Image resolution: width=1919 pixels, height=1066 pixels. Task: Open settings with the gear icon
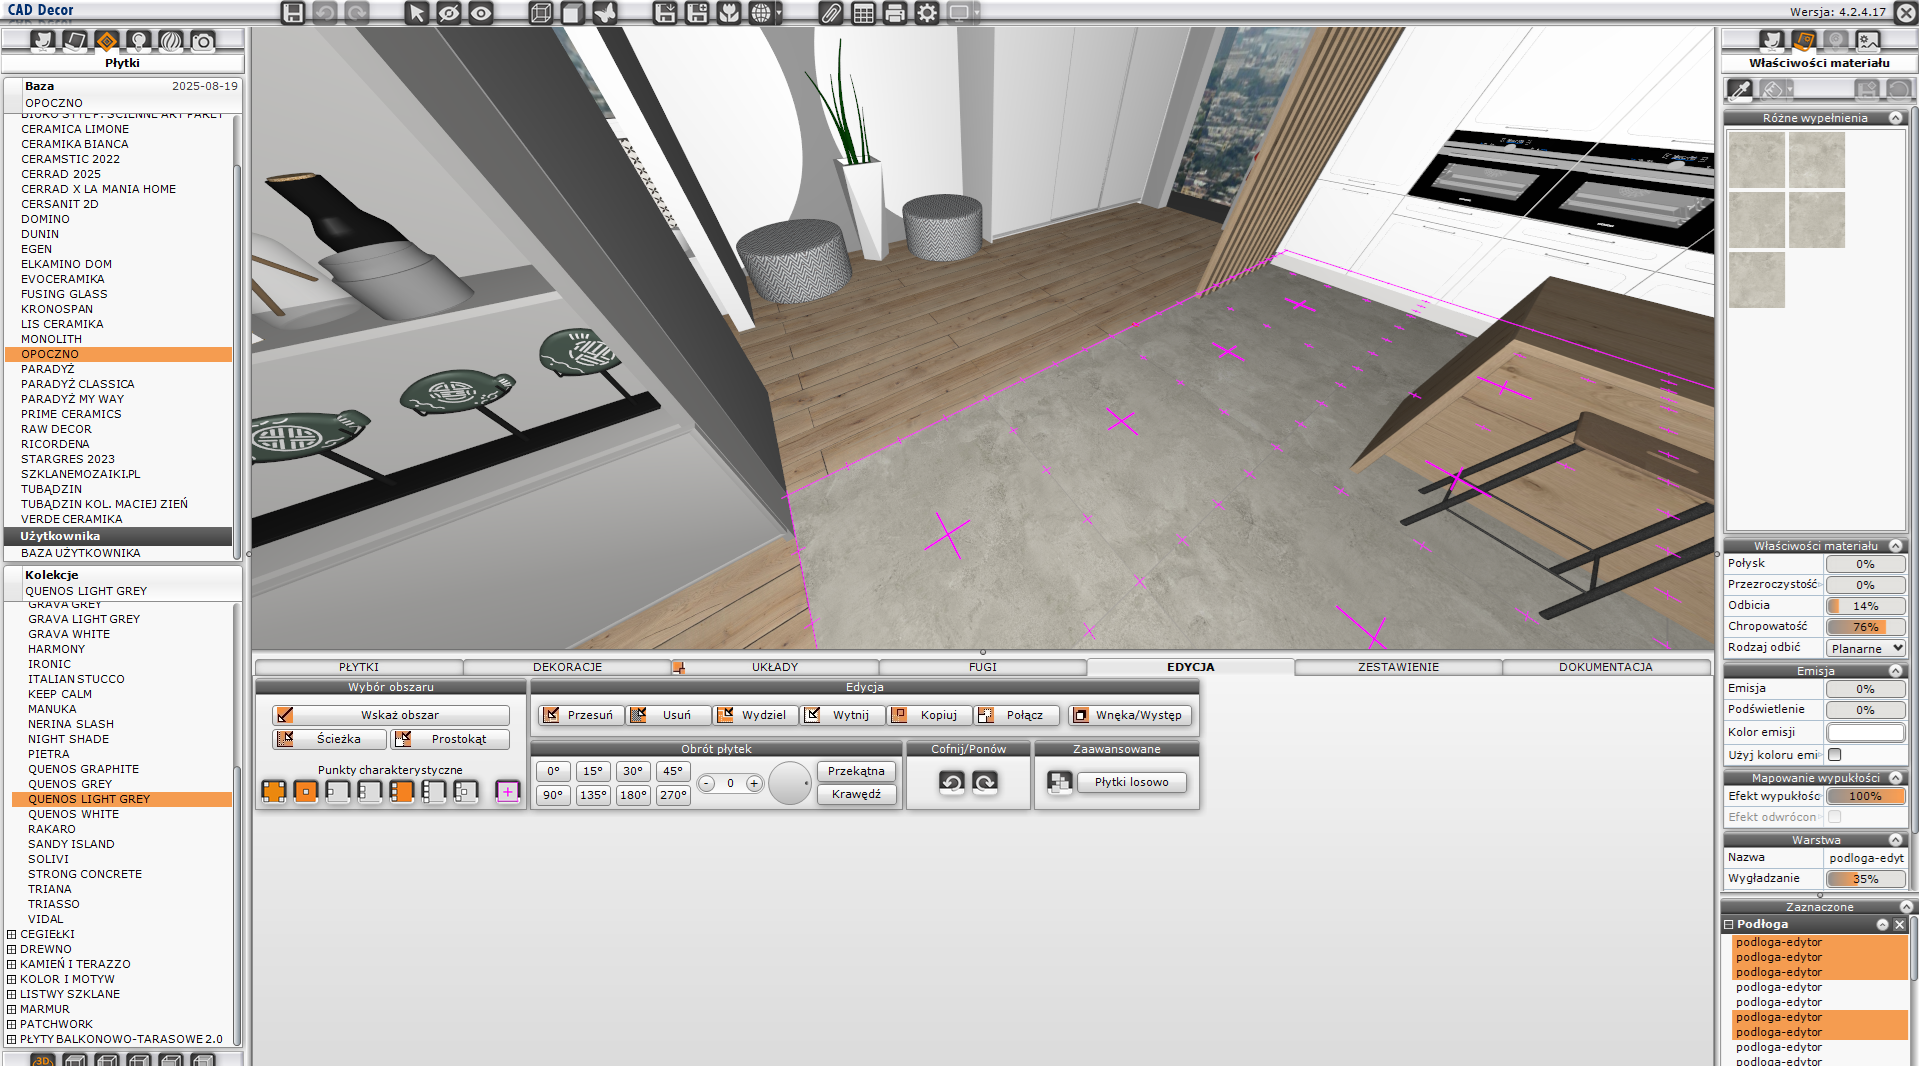[x=927, y=13]
